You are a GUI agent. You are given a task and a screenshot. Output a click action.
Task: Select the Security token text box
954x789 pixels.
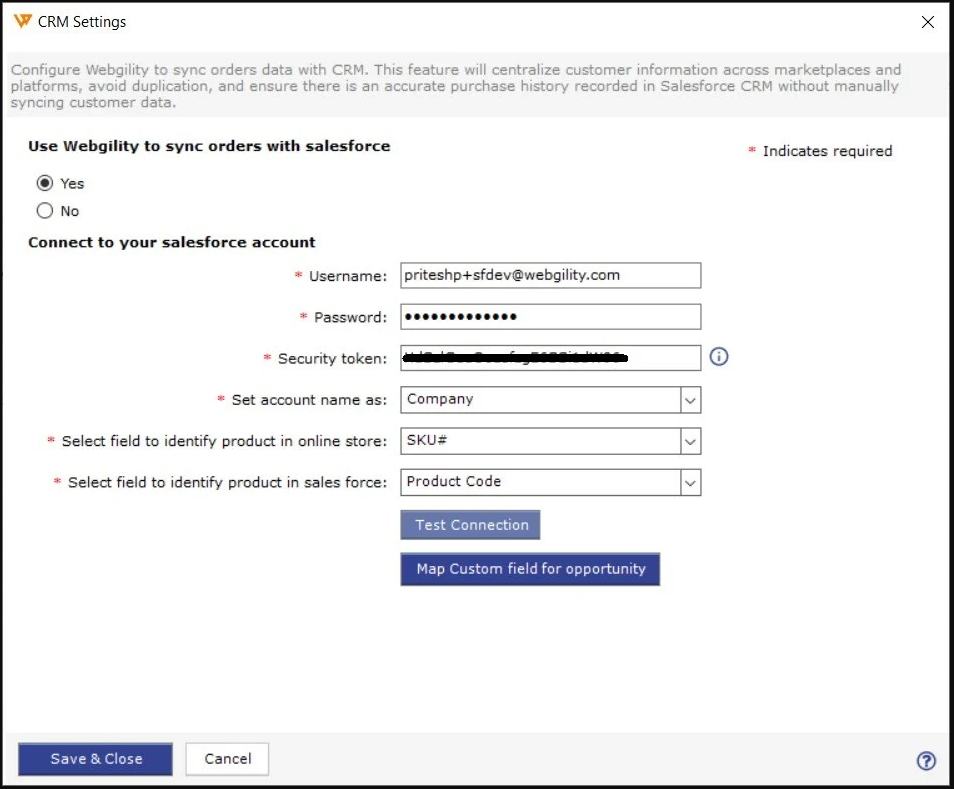[x=550, y=358]
